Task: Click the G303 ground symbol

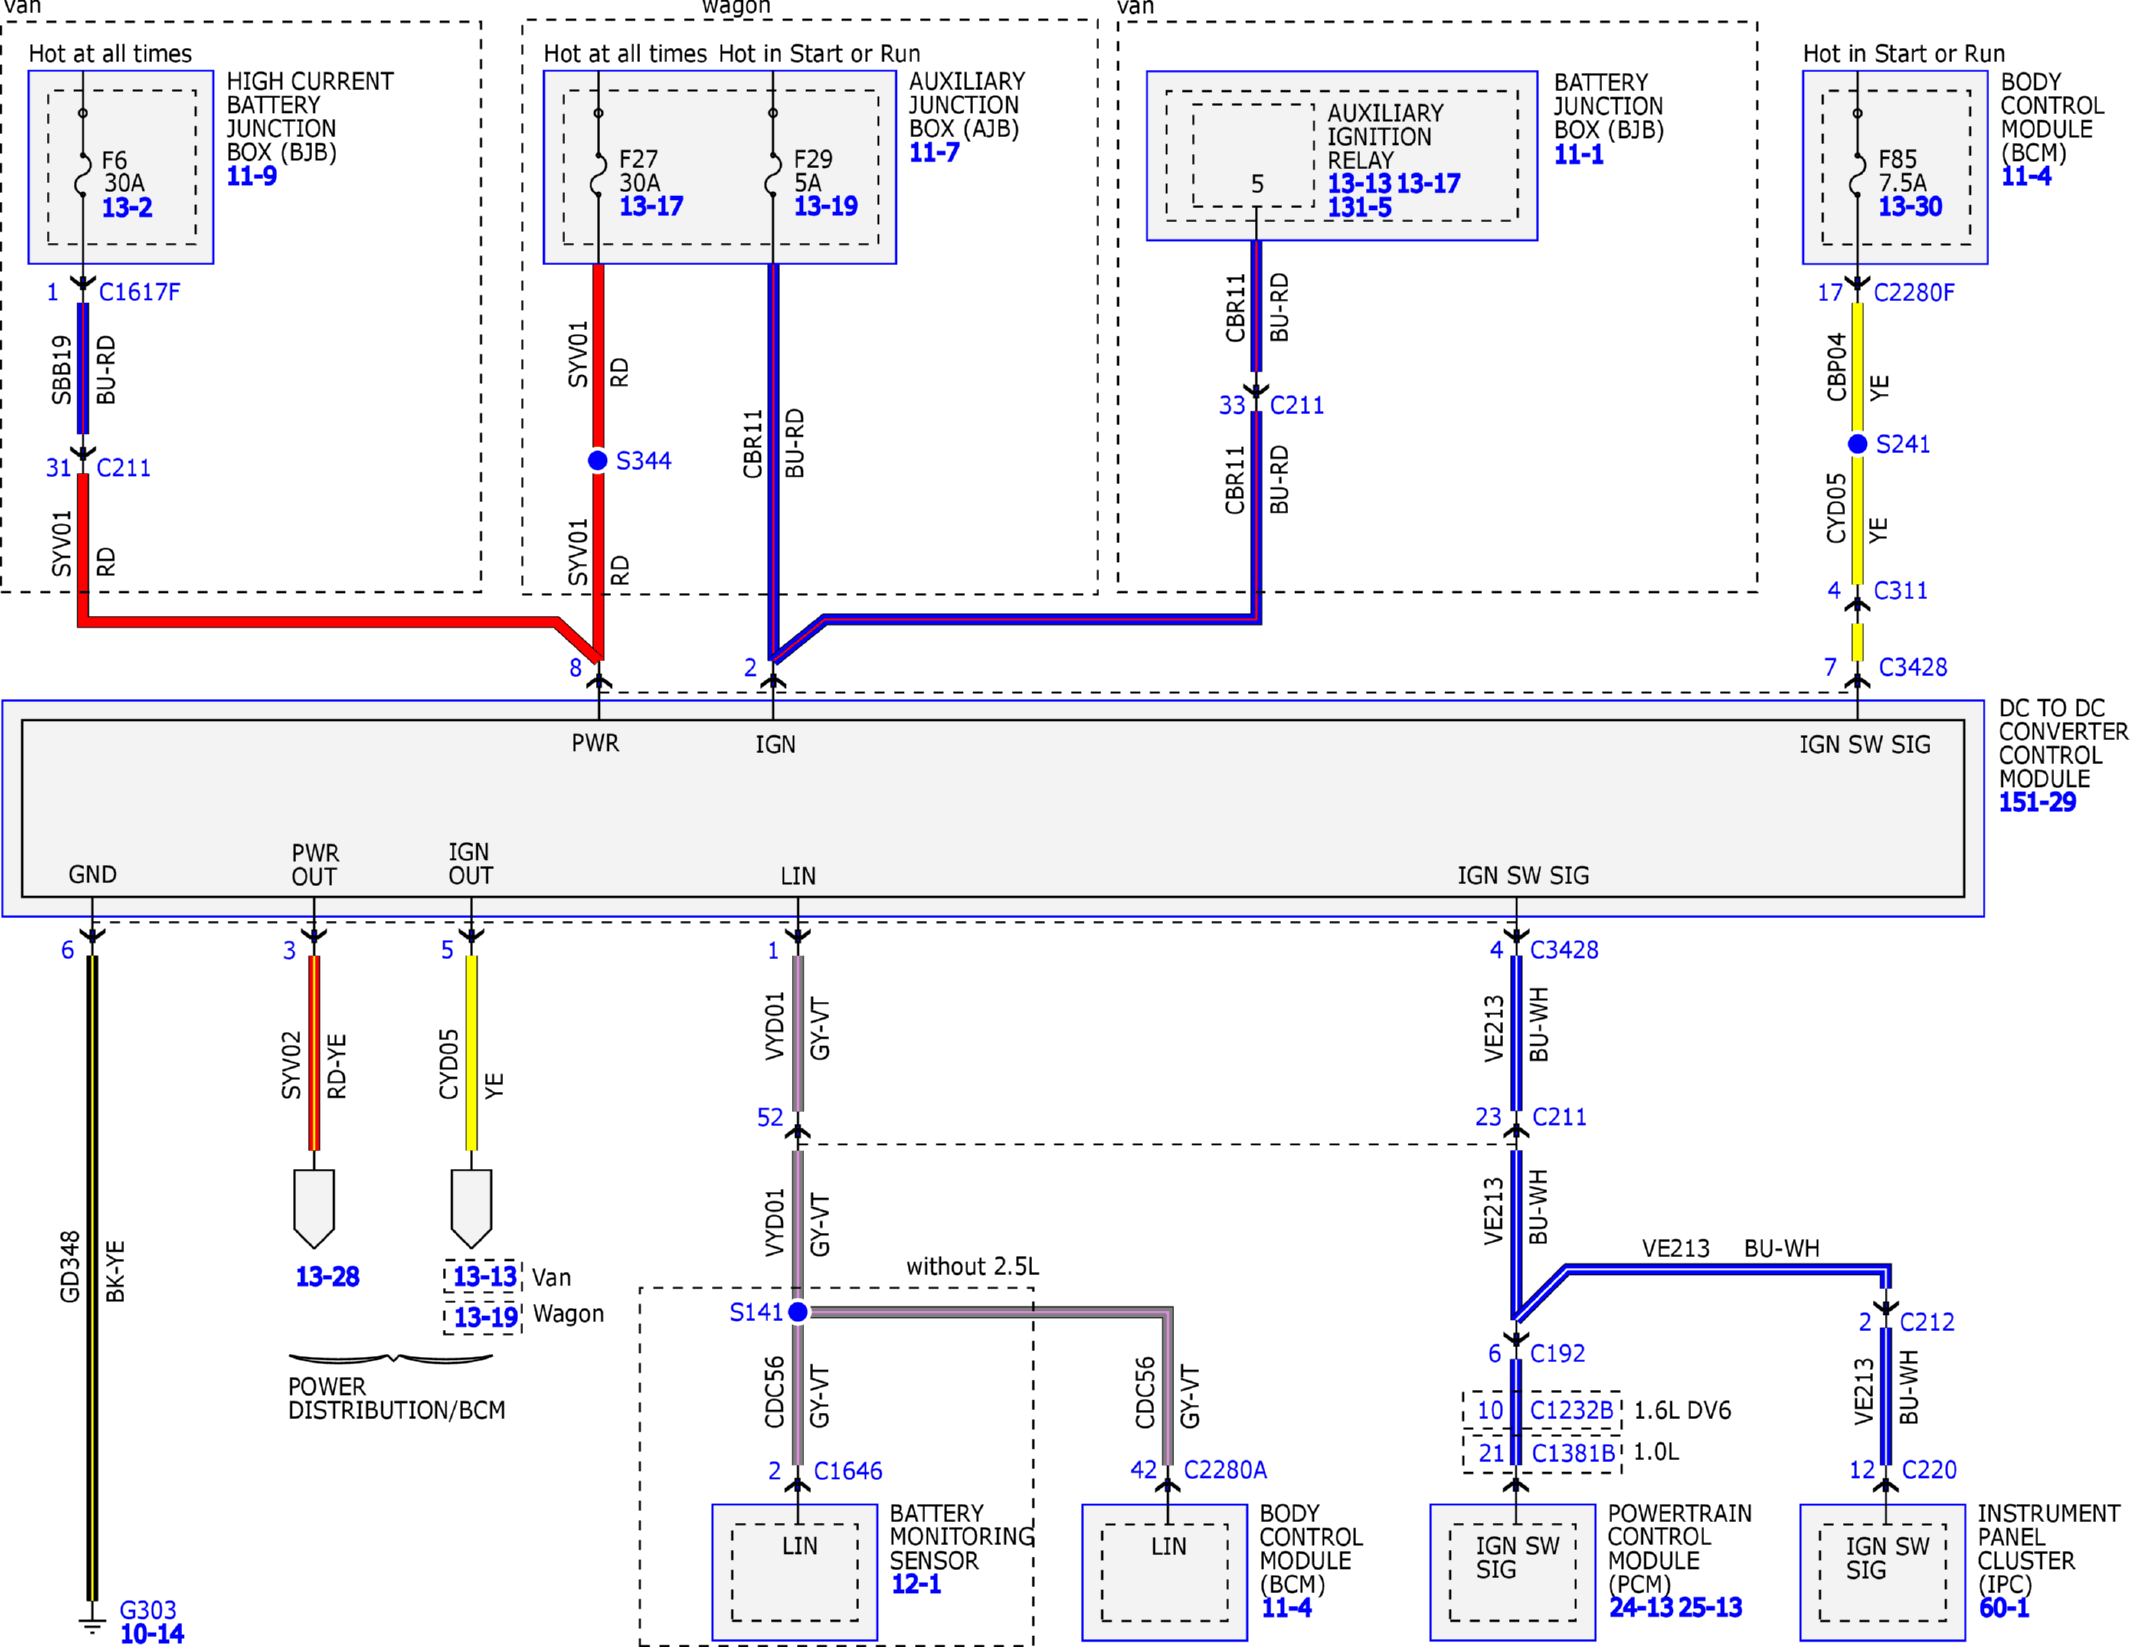Action: point(92,1621)
